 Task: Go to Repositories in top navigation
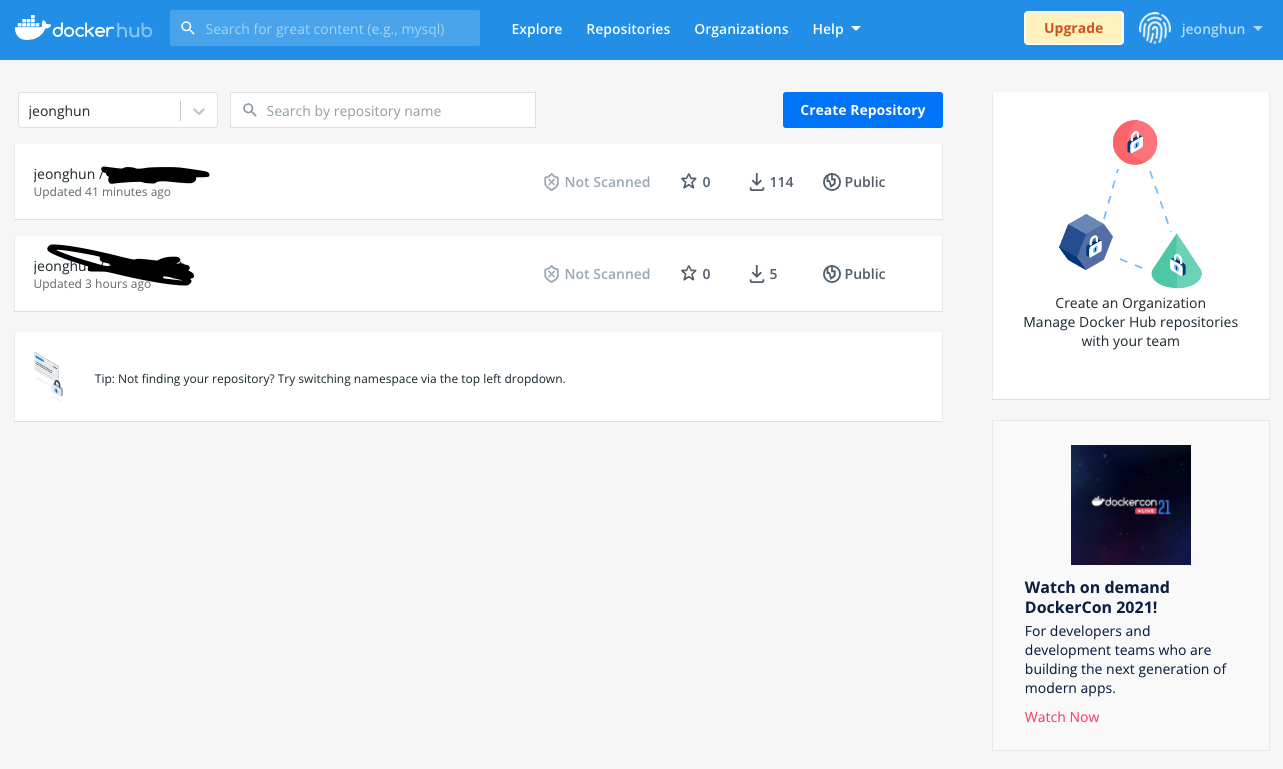[x=628, y=29]
